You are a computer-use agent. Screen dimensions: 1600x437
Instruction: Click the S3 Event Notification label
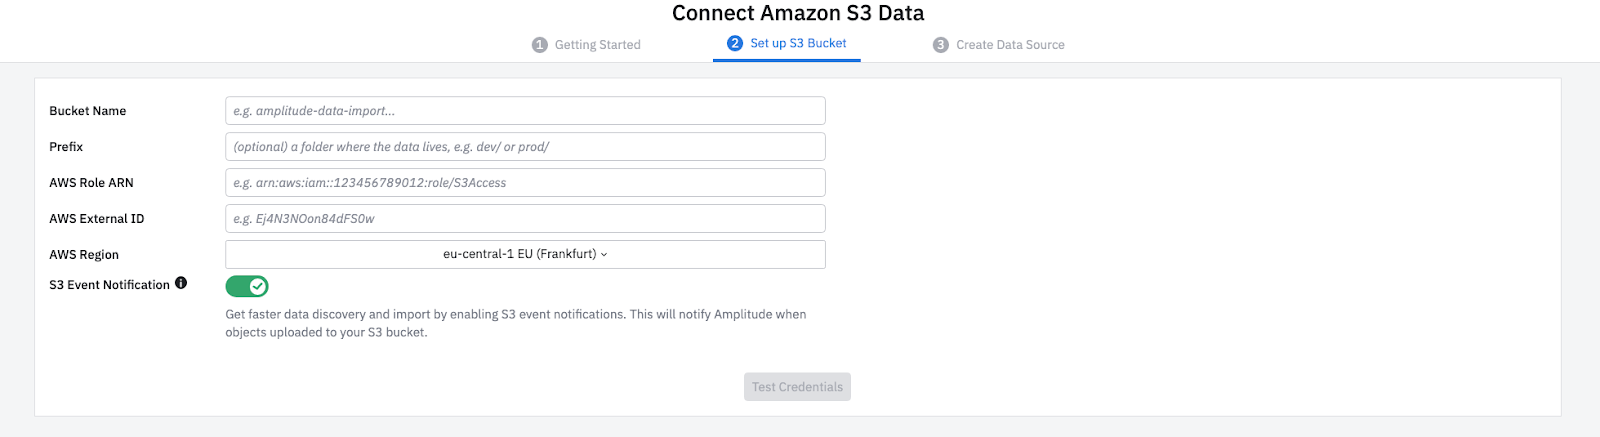tap(110, 285)
